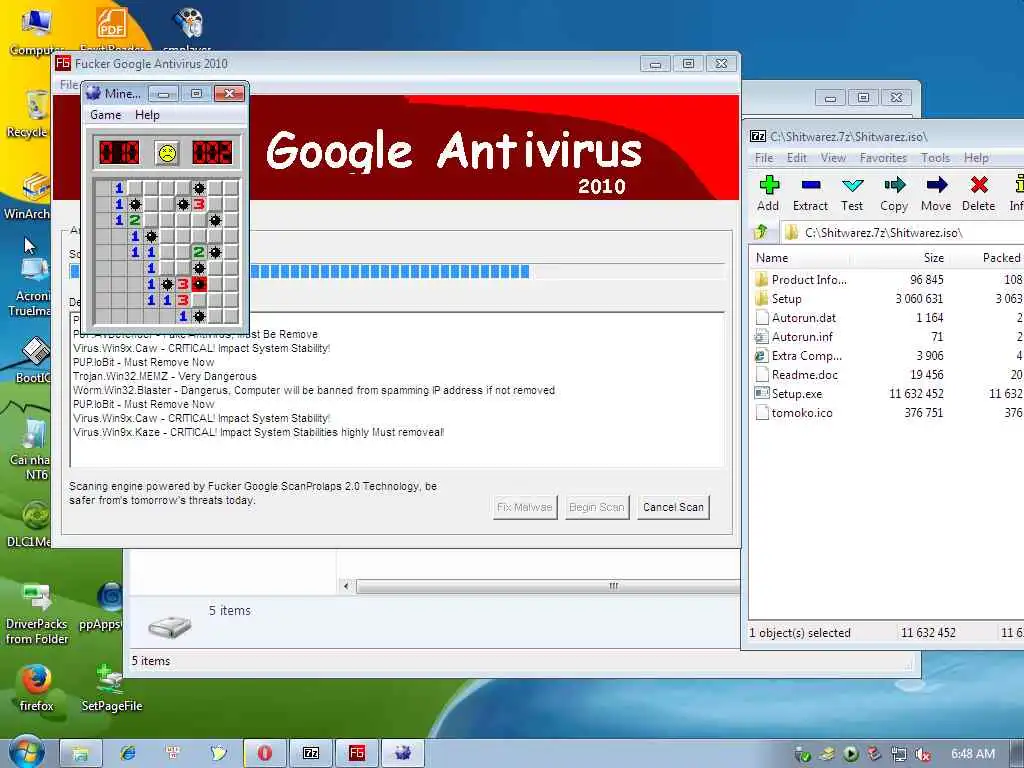Image resolution: width=1024 pixels, height=768 pixels.
Task: Click the Windows Start orb
Action: point(26,753)
